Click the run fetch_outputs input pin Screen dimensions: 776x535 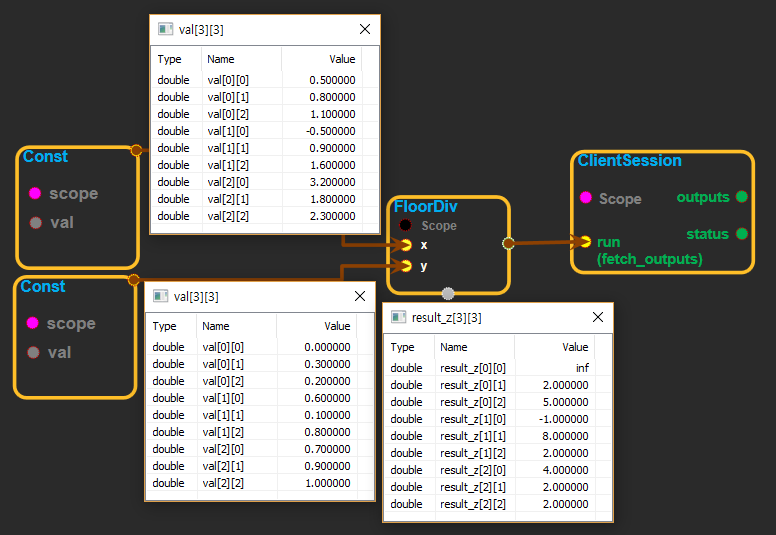click(x=585, y=241)
